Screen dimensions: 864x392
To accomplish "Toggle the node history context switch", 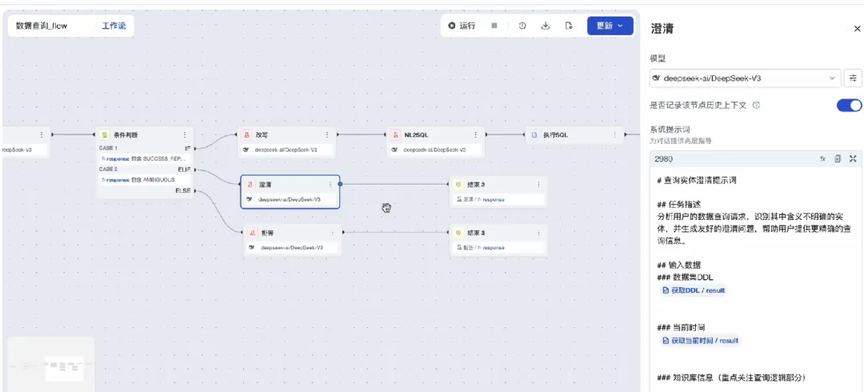I will pos(849,105).
